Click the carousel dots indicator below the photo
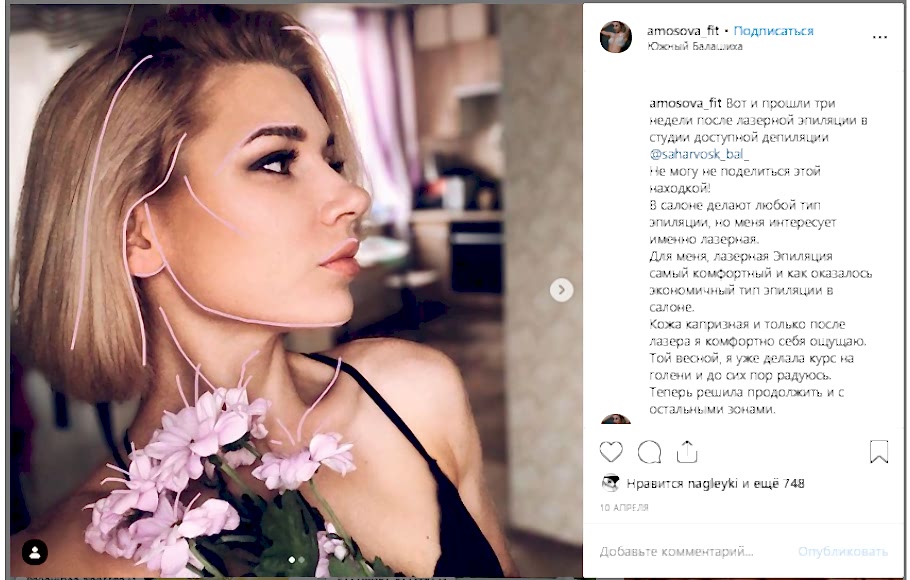Screen dimensions: 910x580 (297, 559)
